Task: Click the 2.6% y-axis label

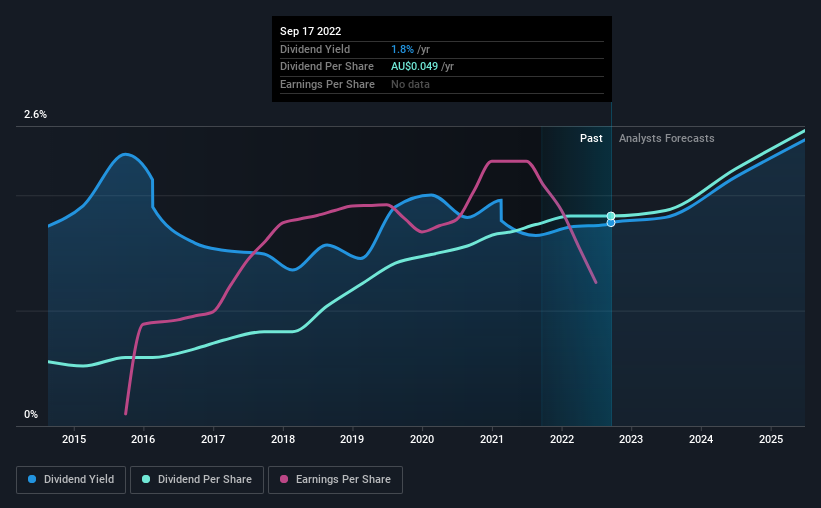Action: 35,114
